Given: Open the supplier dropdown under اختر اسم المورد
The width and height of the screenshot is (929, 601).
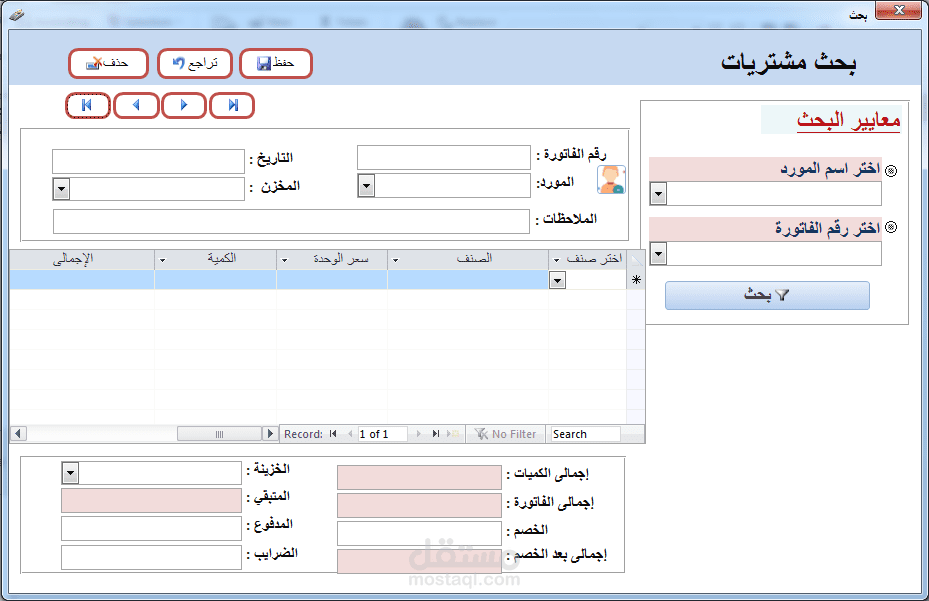Looking at the screenshot, I should (x=656, y=194).
